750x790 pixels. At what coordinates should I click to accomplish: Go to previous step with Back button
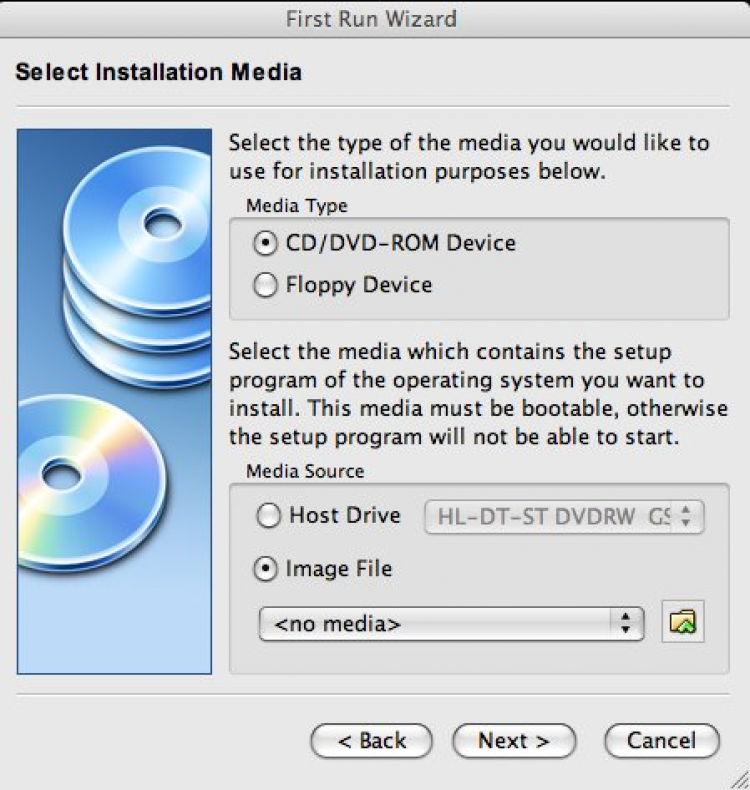371,741
